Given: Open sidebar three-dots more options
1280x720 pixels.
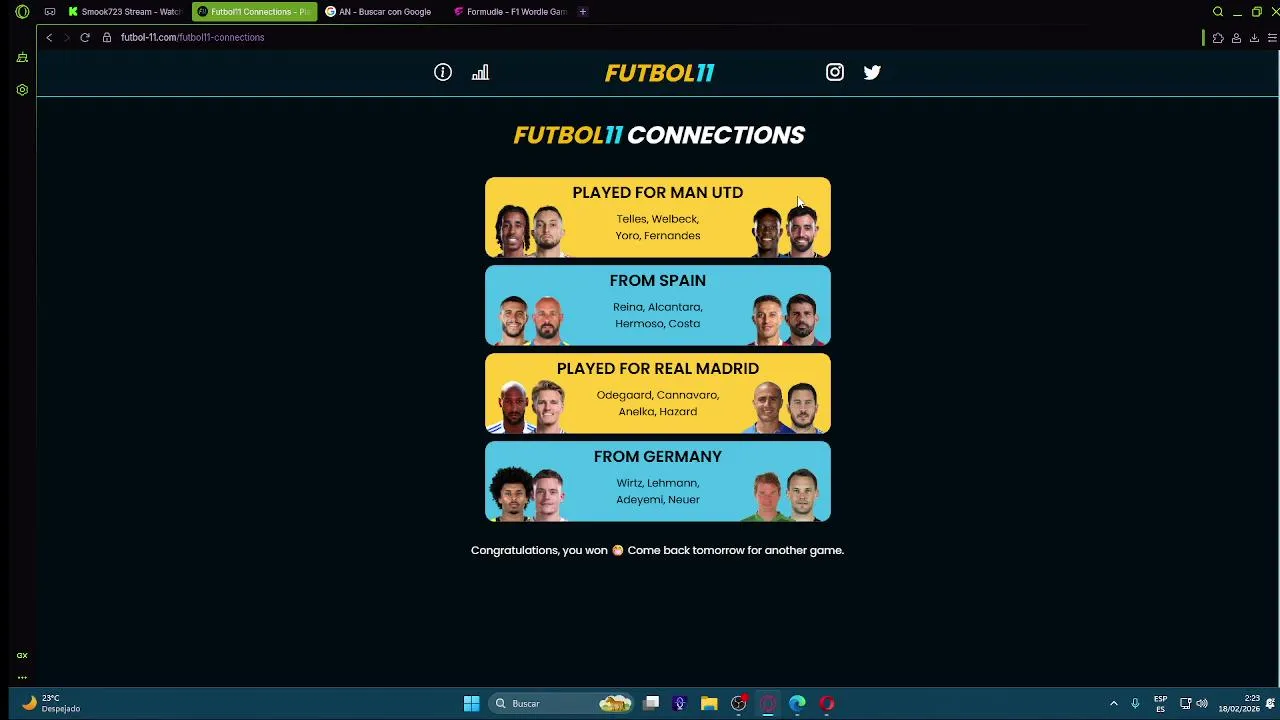Looking at the screenshot, I should coord(22,678).
